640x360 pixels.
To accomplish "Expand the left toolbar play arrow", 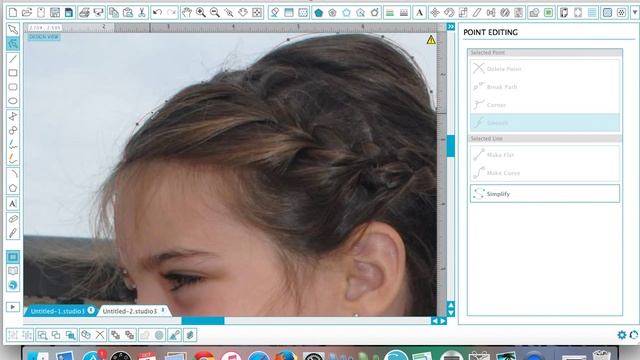I will pyautogui.click(x=13, y=307).
